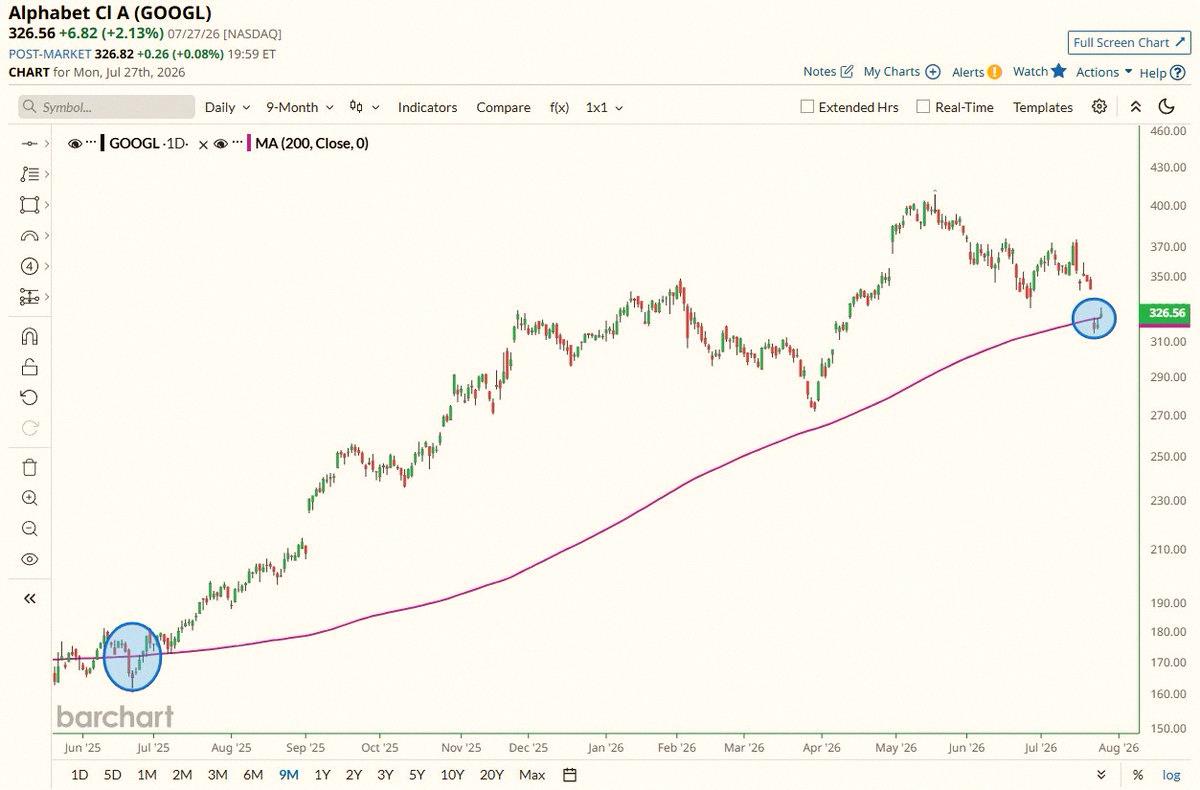Enable Real-Time checkbox
Viewport: 1200px width, 790px height.
pos(923,107)
